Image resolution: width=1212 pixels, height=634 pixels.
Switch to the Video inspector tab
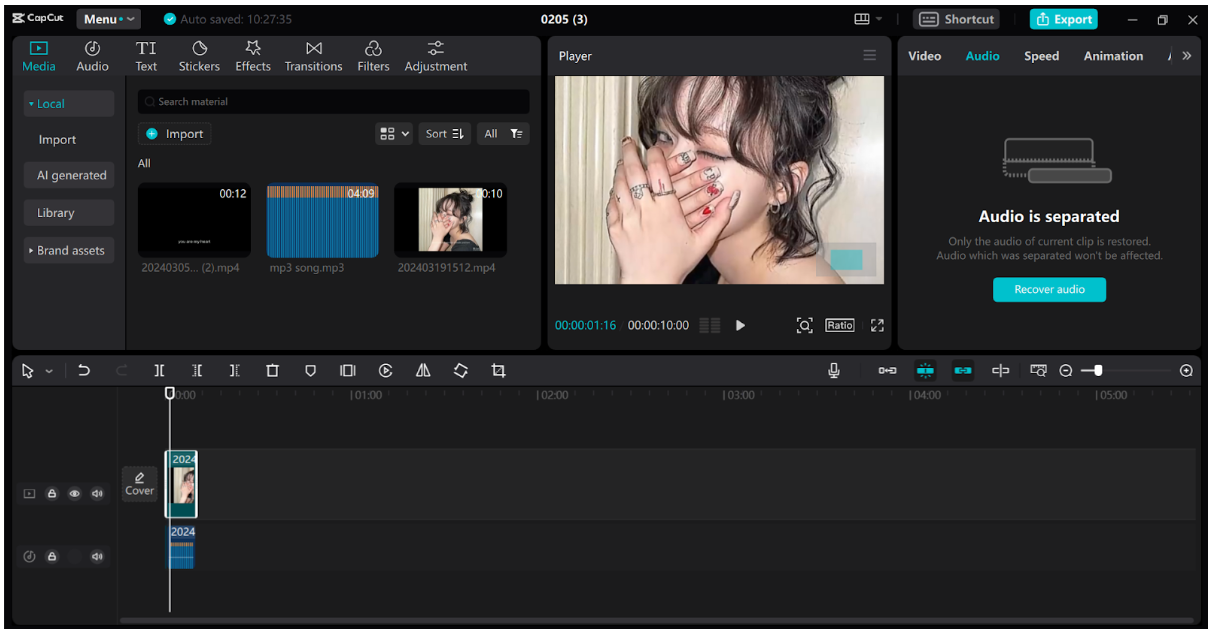tap(924, 56)
